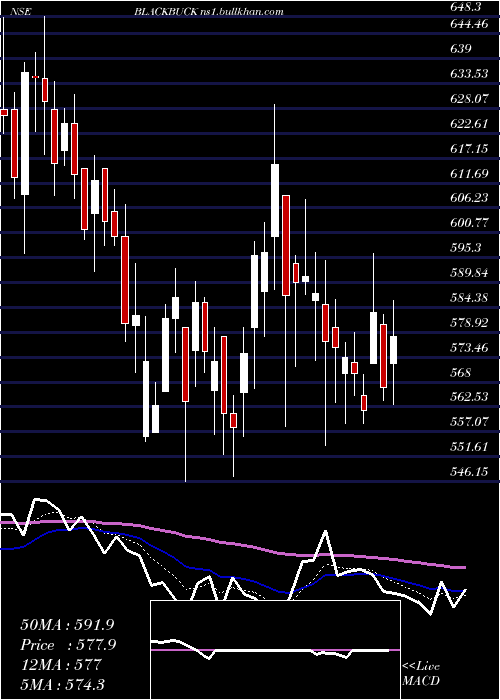The image size is (500, 700).
Task: Click the <<Live MACD label
Action: pyautogui.click(x=421, y=674)
